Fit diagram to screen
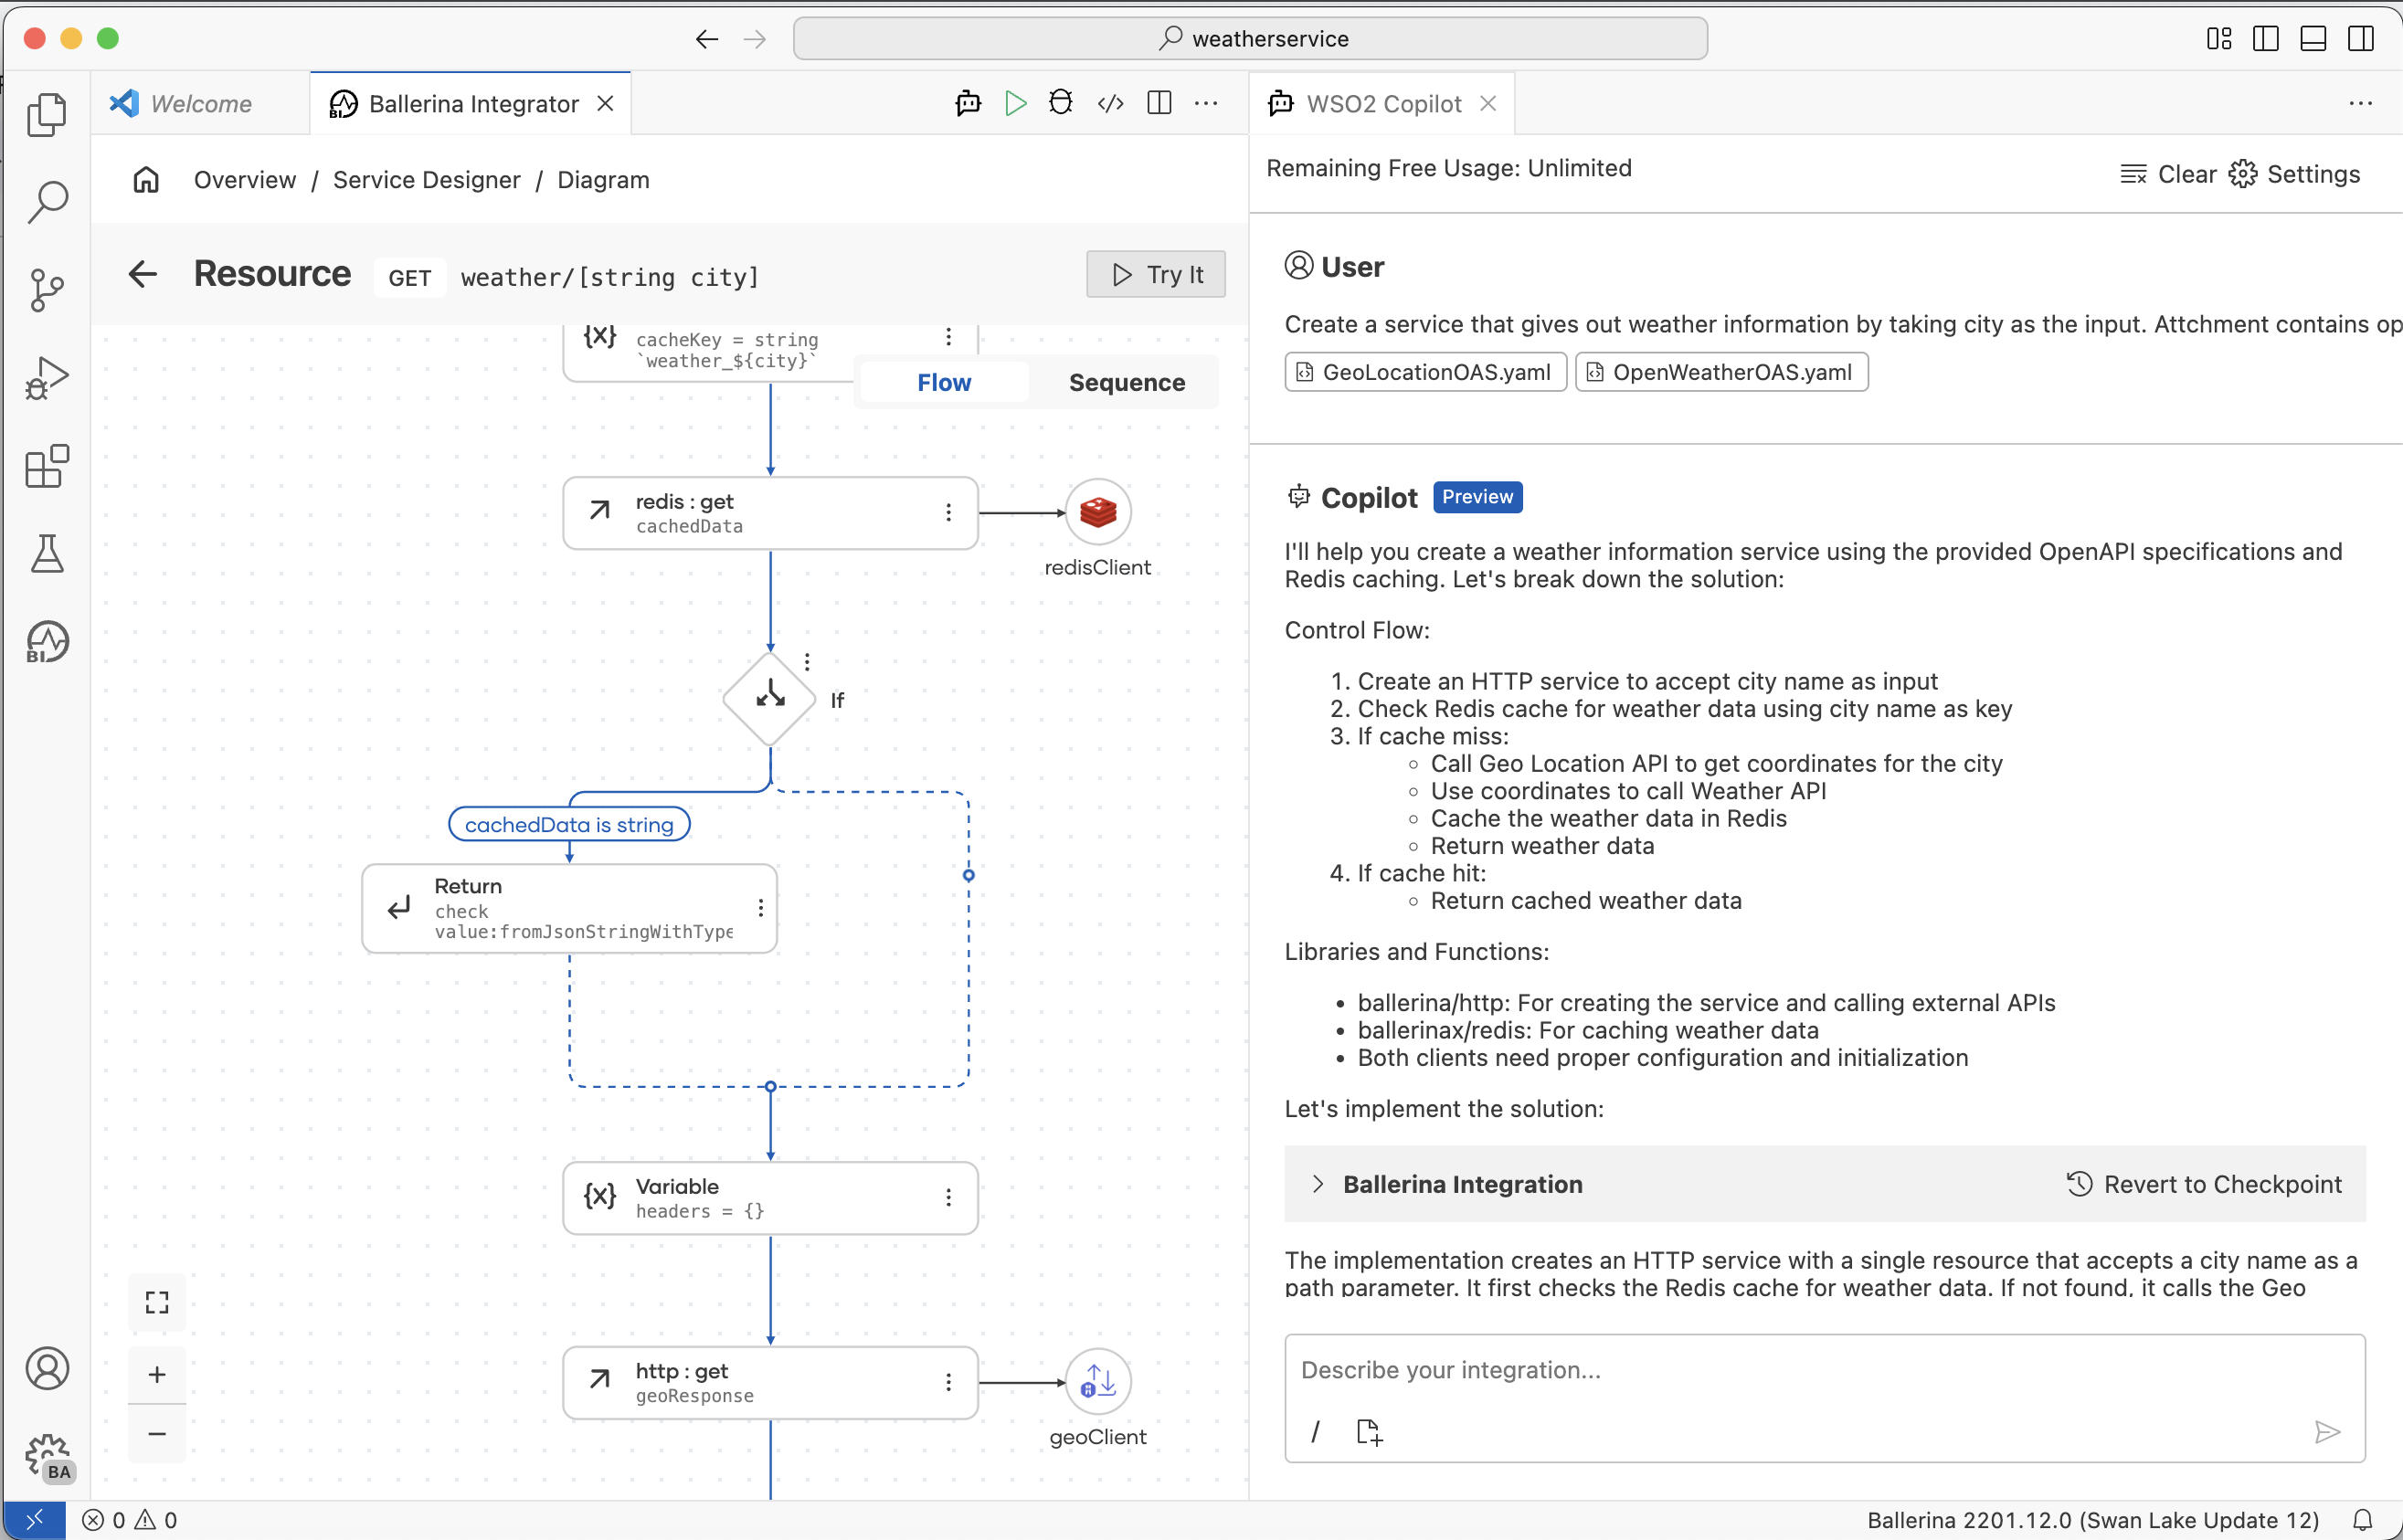Viewport: 2403px width, 1540px height. [x=157, y=1302]
